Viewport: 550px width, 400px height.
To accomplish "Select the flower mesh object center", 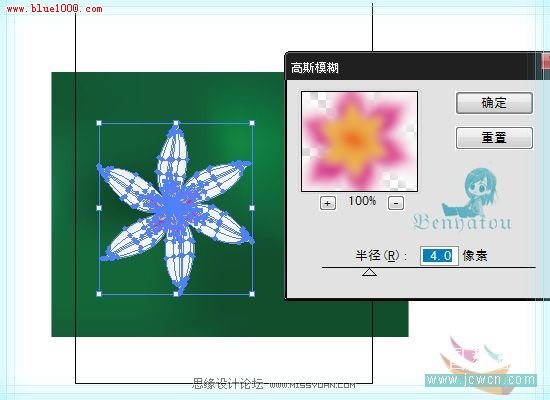I will (175, 207).
